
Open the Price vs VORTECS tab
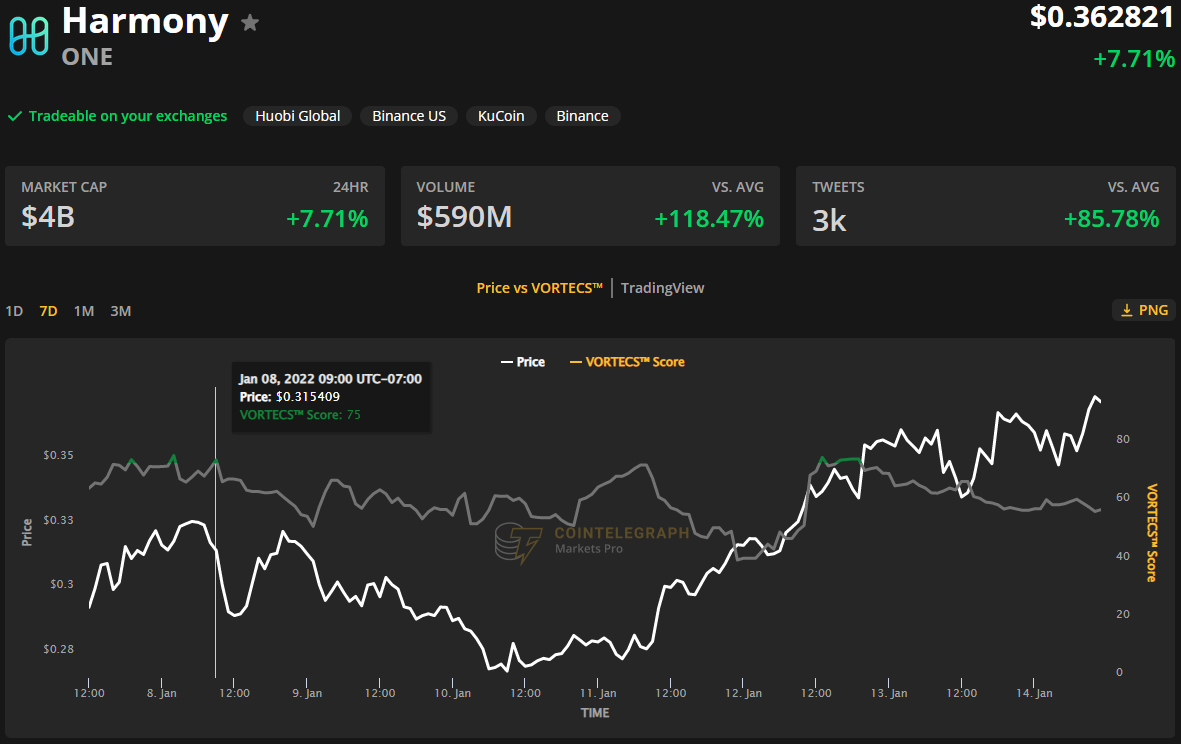point(539,288)
